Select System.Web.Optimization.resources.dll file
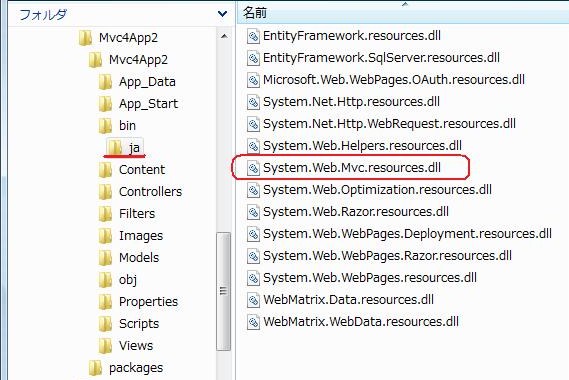 click(377, 190)
